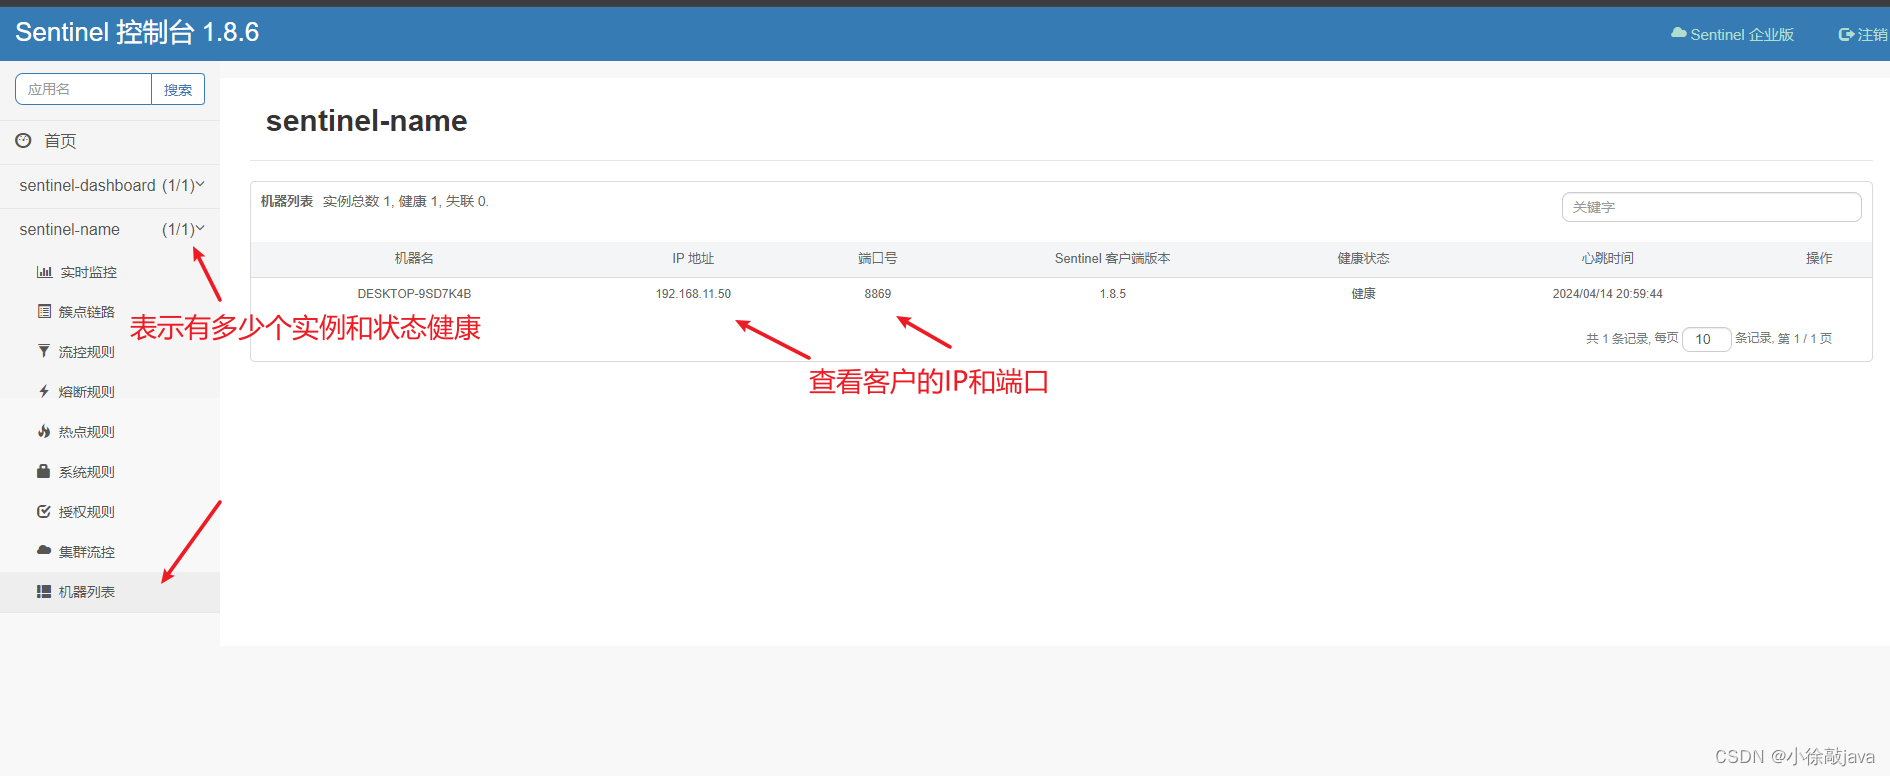Click the sentinel-name page heading
The height and width of the screenshot is (776, 1890).
366,121
